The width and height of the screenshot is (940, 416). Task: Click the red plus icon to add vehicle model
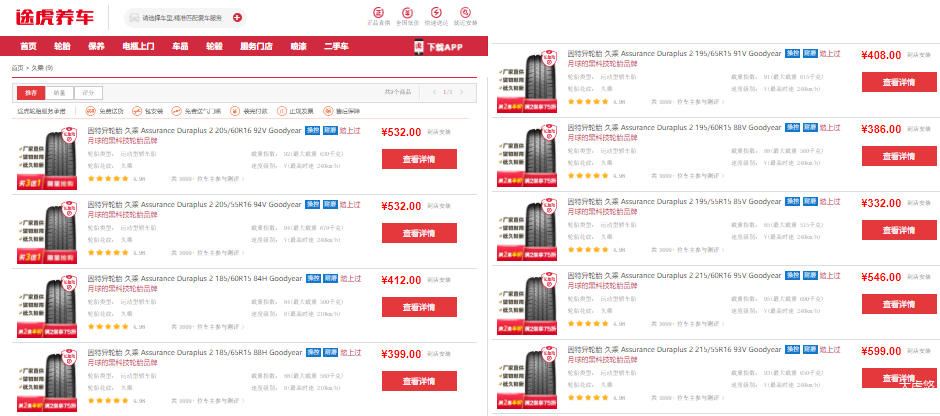click(236, 18)
